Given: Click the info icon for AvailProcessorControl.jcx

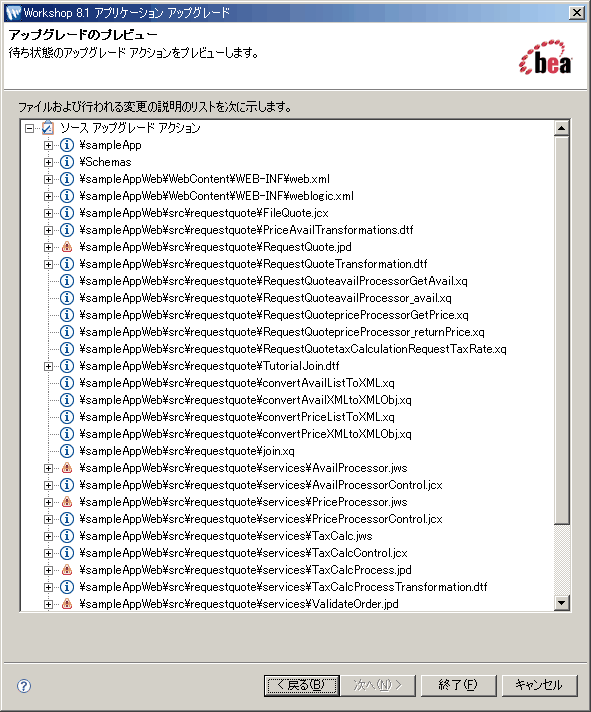Looking at the screenshot, I should coord(67,485).
